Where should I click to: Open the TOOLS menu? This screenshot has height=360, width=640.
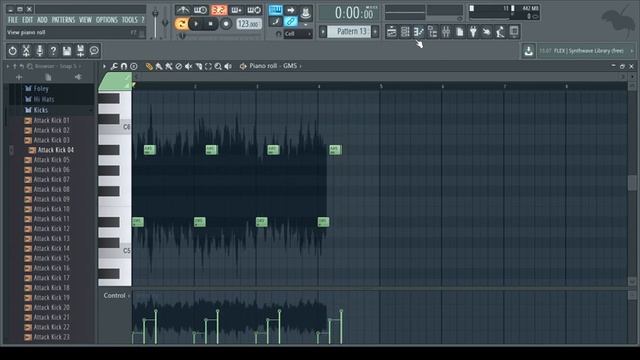coord(130,20)
